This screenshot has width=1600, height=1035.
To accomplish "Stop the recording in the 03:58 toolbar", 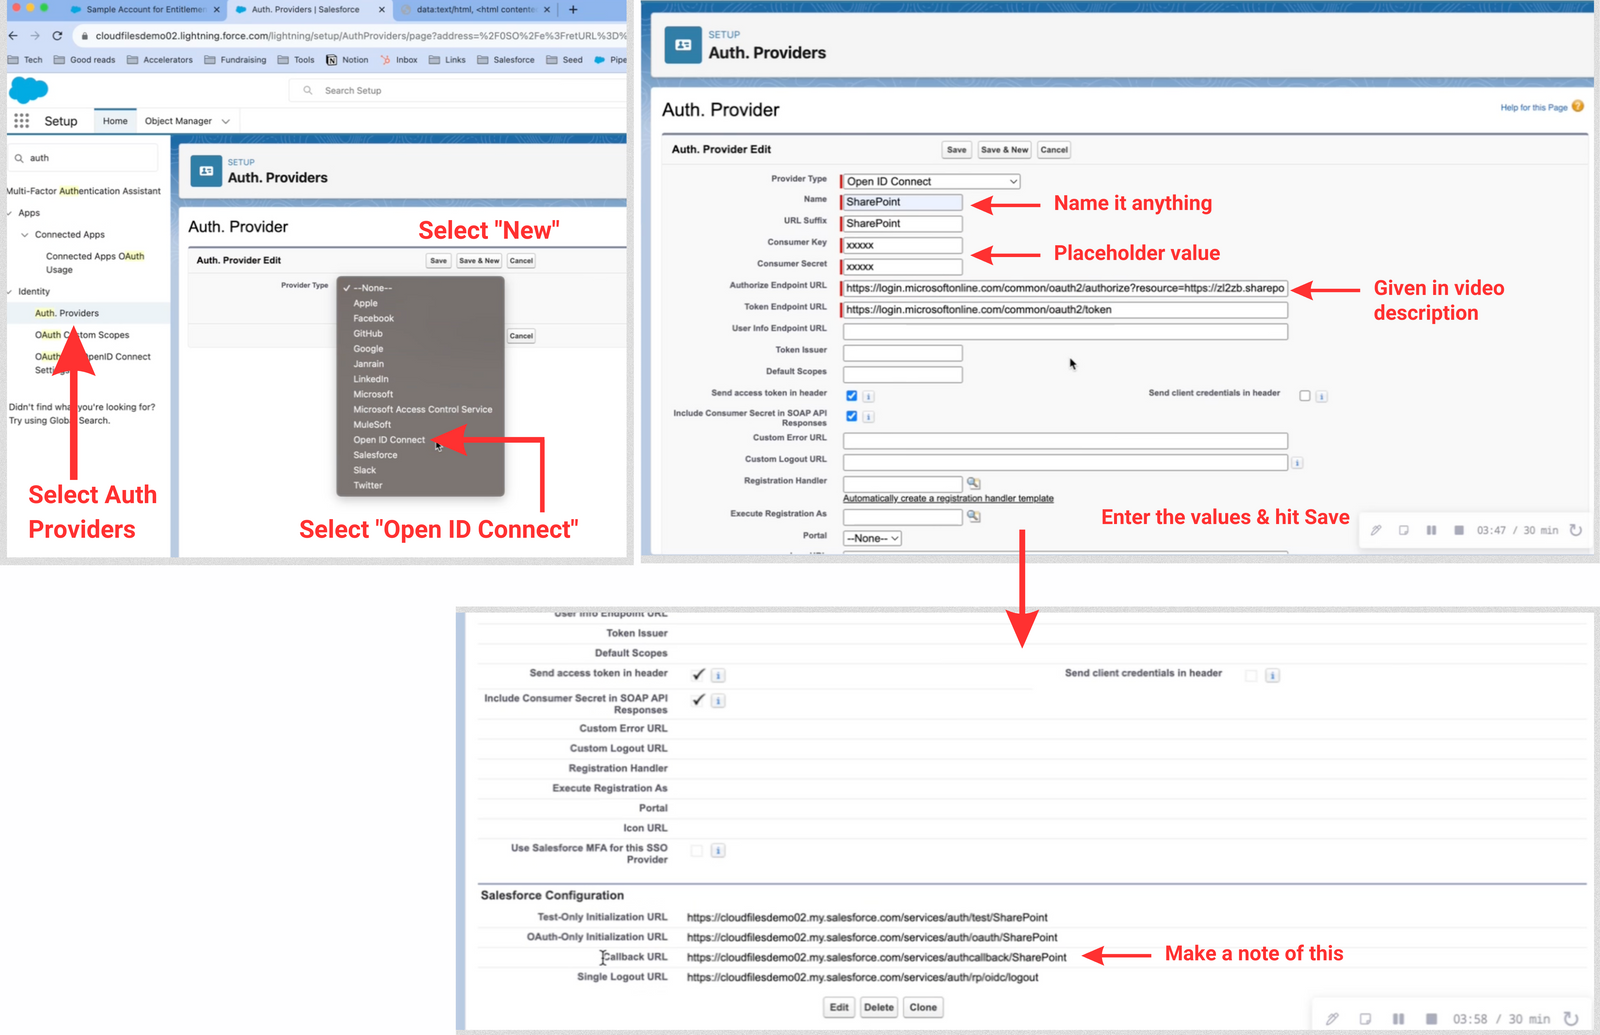I will [x=1431, y=1018].
